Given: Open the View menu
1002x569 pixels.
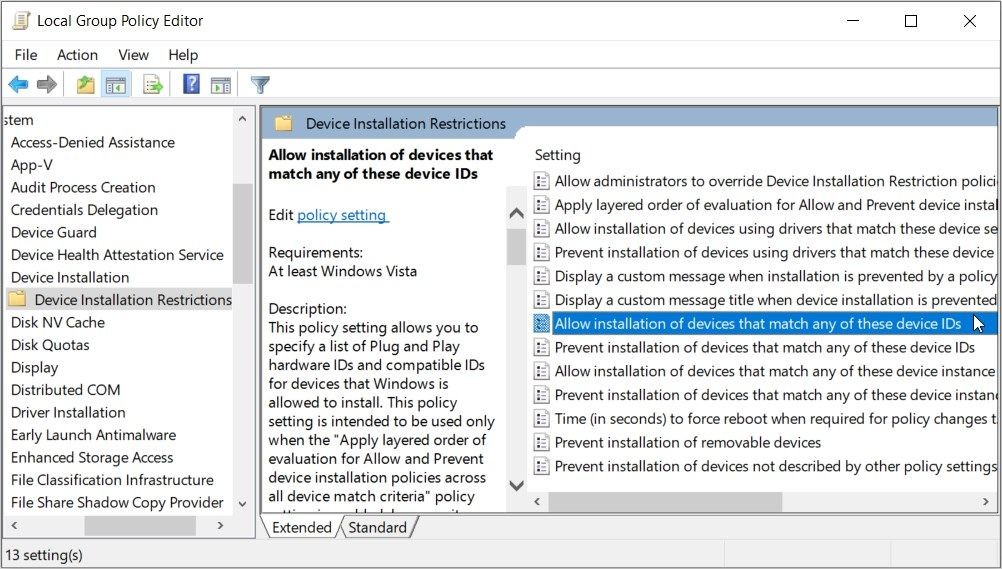Looking at the screenshot, I should pos(133,55).
